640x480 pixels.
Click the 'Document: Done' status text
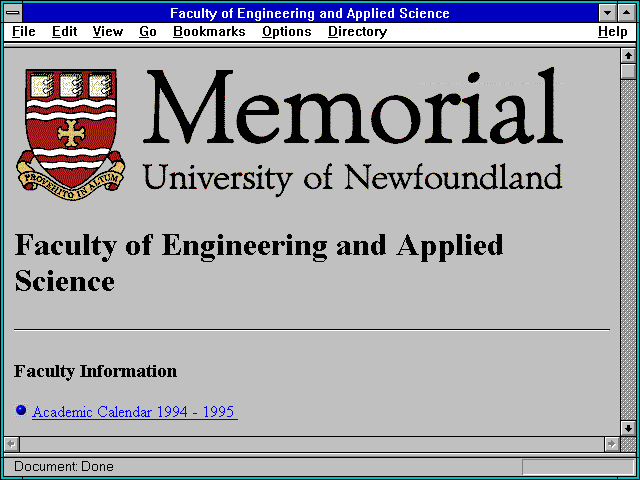(64, 466)
